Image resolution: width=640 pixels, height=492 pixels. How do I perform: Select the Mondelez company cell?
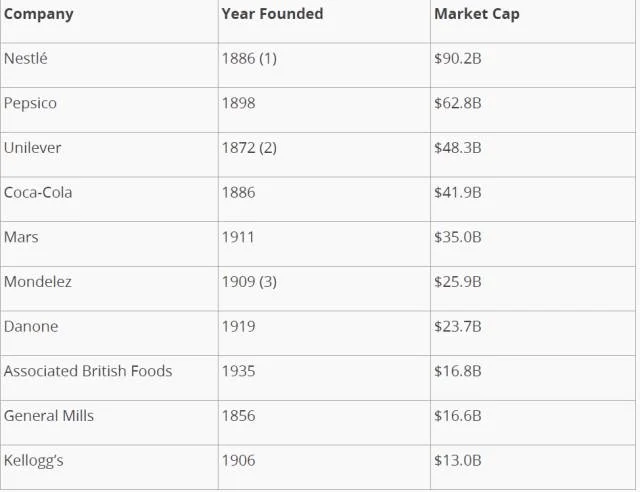tap(38, 282)
